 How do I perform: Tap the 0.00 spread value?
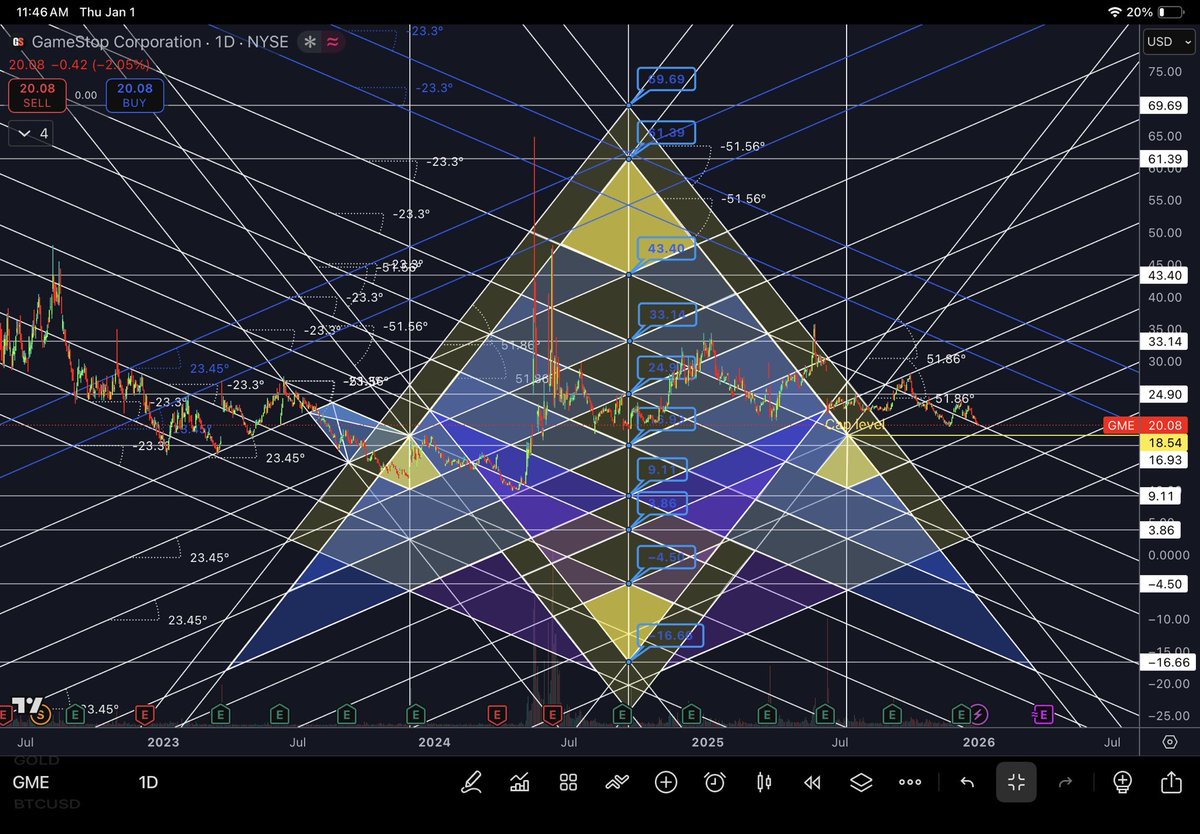pos(86,96)
